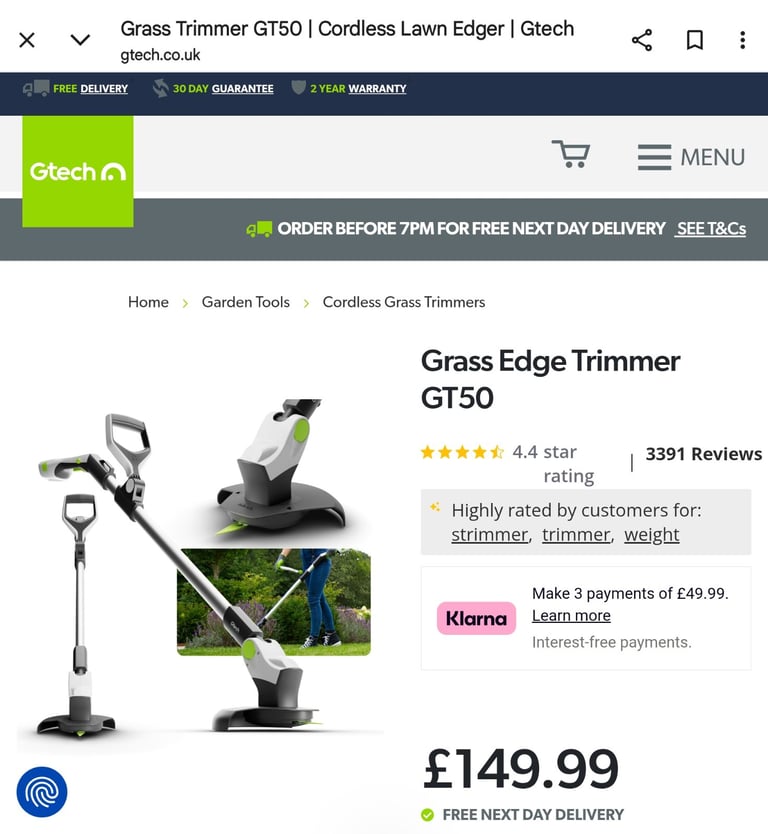
Task: Open the hamburger MENU
Action: click(x=691, y=157)
